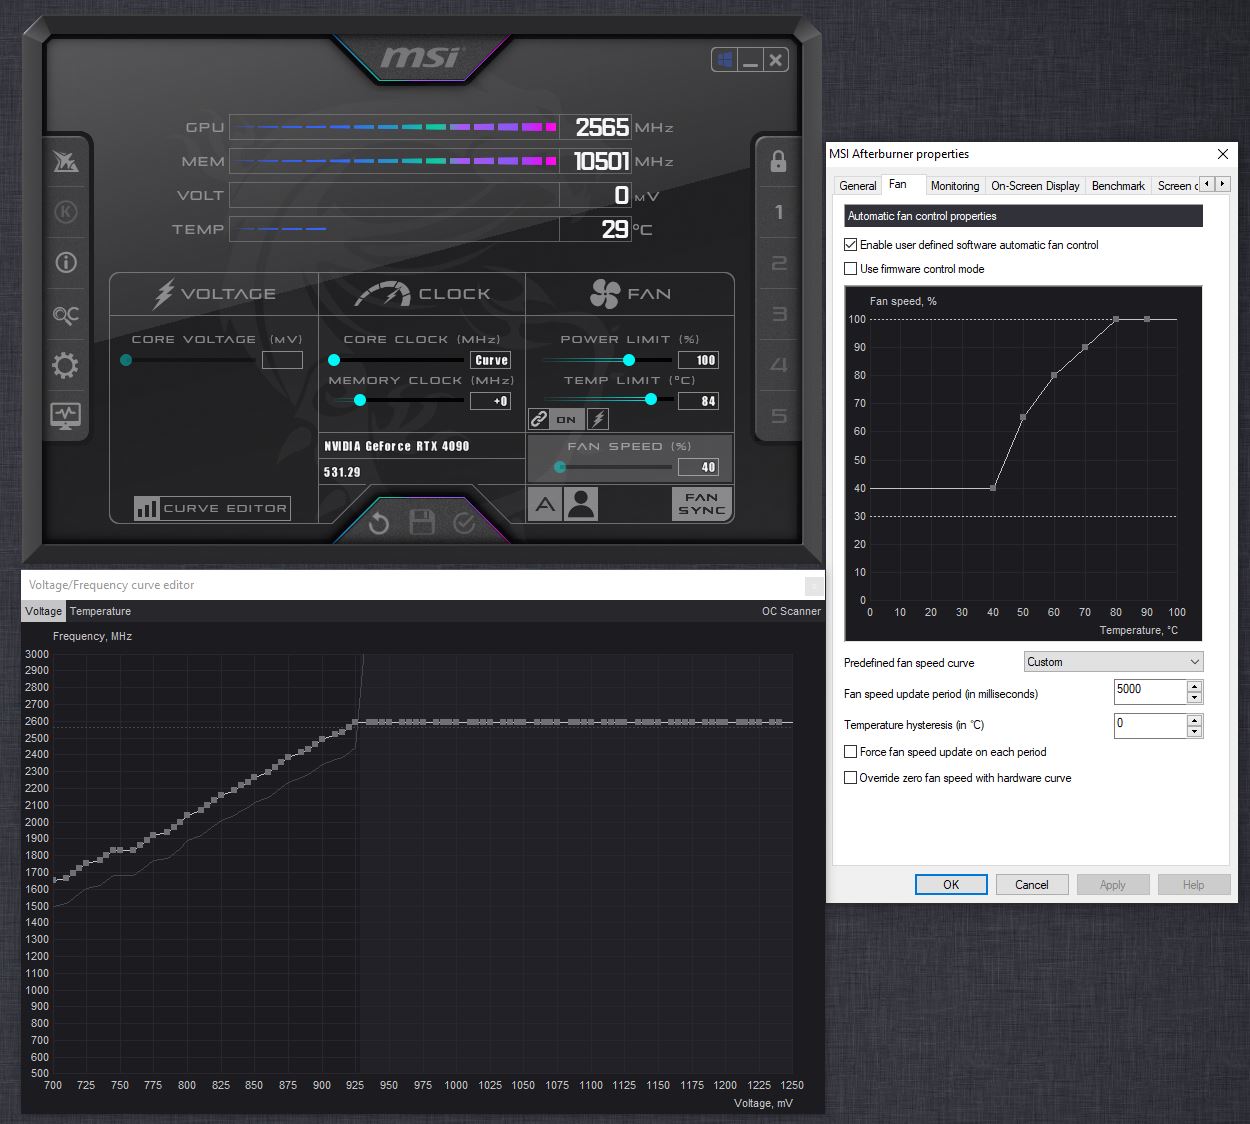Open MSI Kombustor from the jet icon
This screenshot has width=1250, height=1124.
pyautogui.click(x=66, y=161)
